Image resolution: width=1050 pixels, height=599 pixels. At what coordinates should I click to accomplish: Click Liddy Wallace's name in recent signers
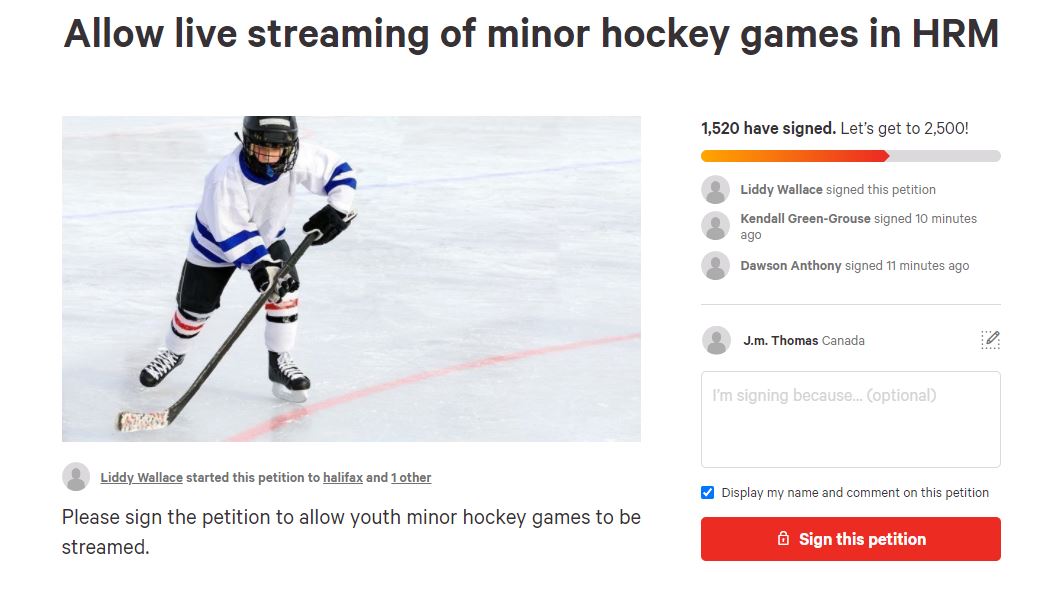[x=781, y=190]
